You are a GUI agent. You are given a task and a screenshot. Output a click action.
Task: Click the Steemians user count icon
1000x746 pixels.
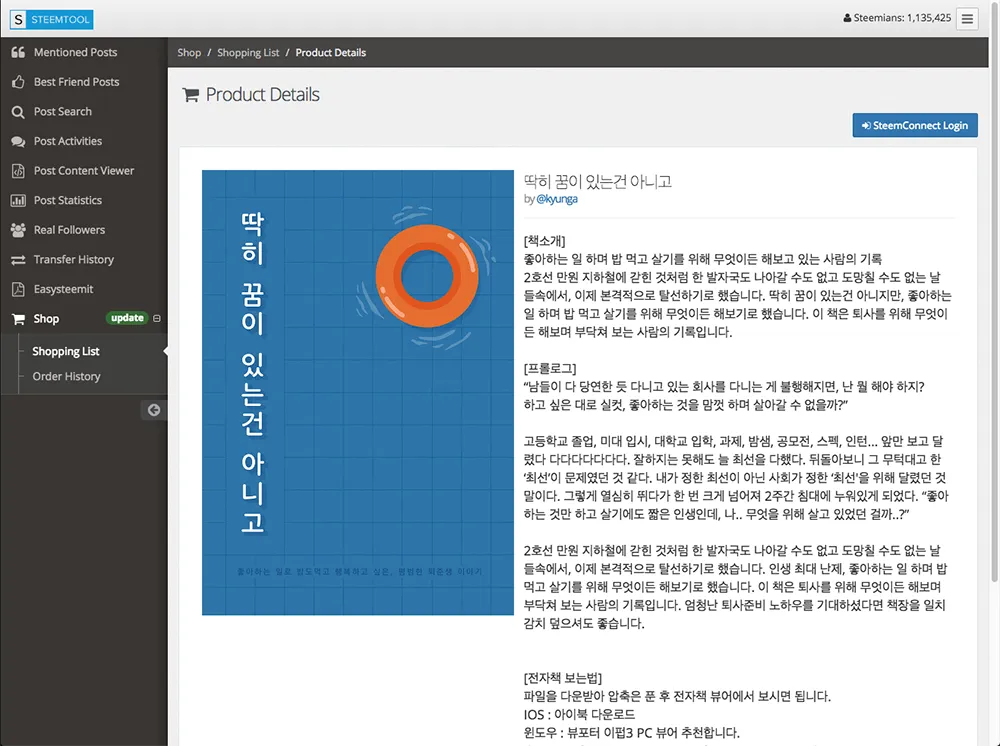pyautogui.click(x=847, y=18)
